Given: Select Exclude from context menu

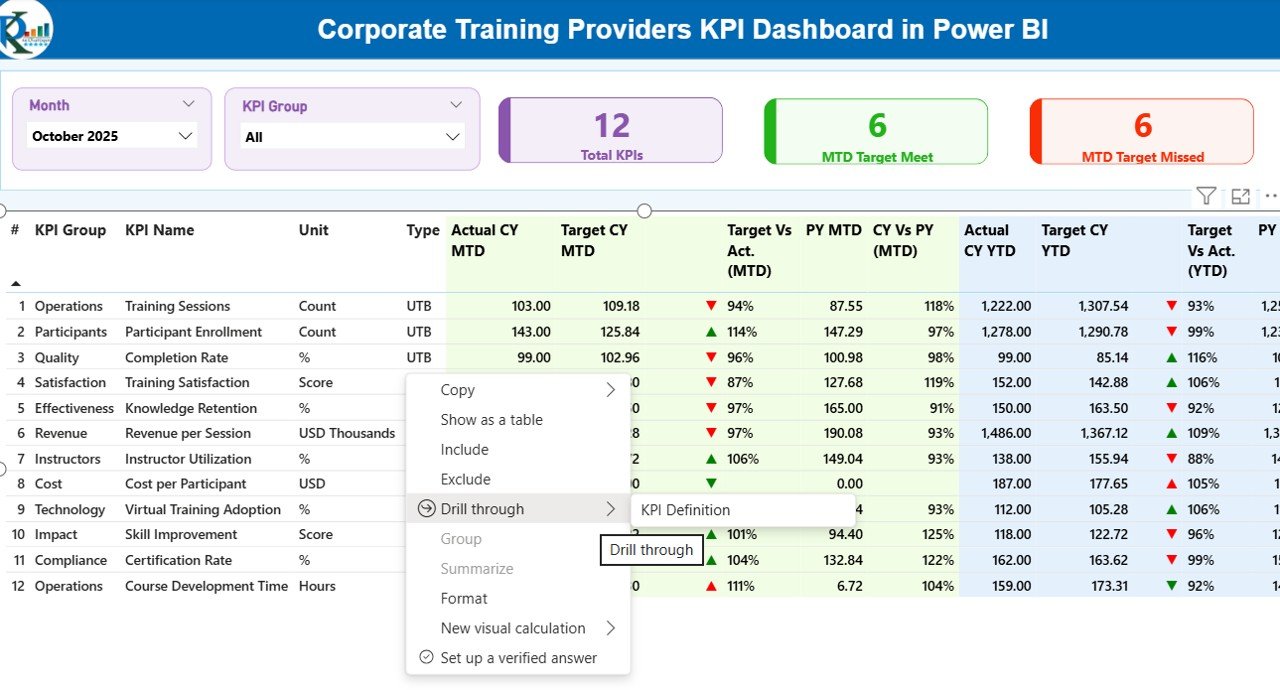Looking at the screenshot, I should coord(466,479).
